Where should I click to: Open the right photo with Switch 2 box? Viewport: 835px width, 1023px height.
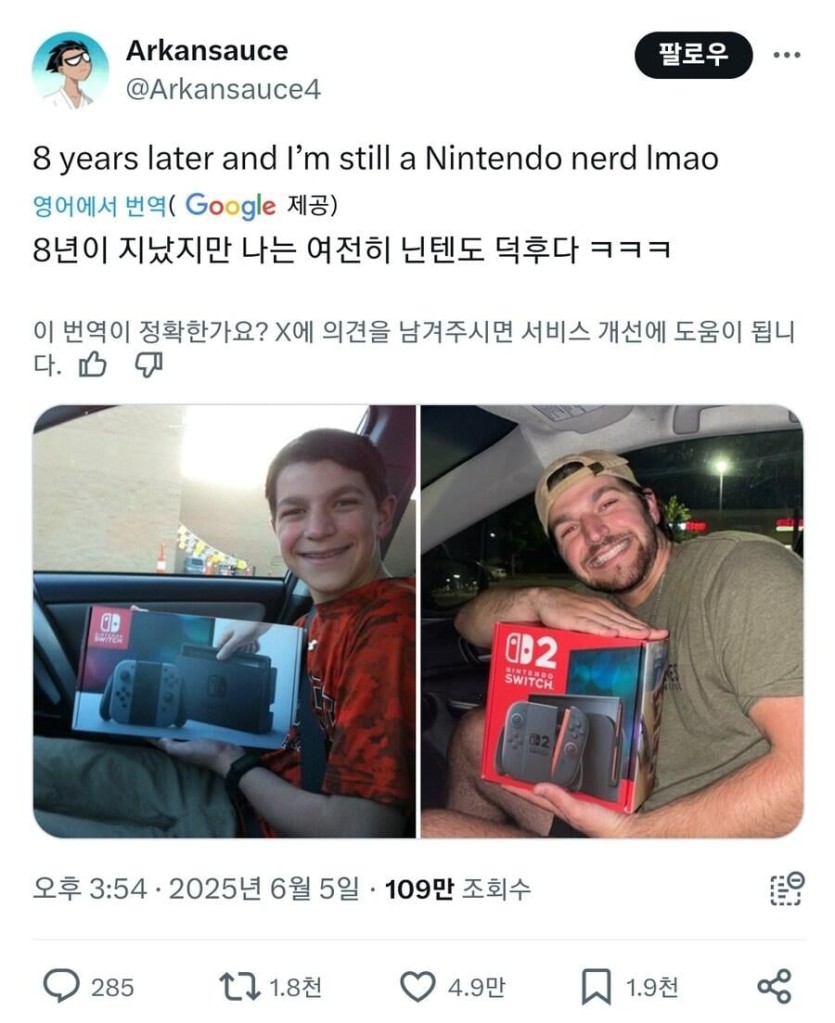(x=613, y=621)
